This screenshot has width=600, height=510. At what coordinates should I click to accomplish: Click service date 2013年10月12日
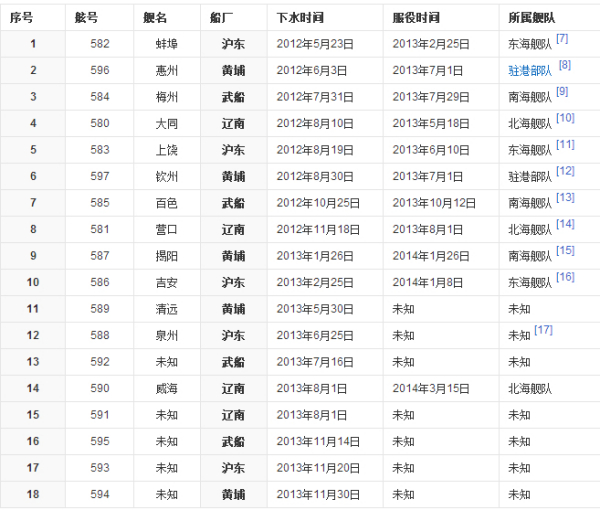tap(434, 203)
